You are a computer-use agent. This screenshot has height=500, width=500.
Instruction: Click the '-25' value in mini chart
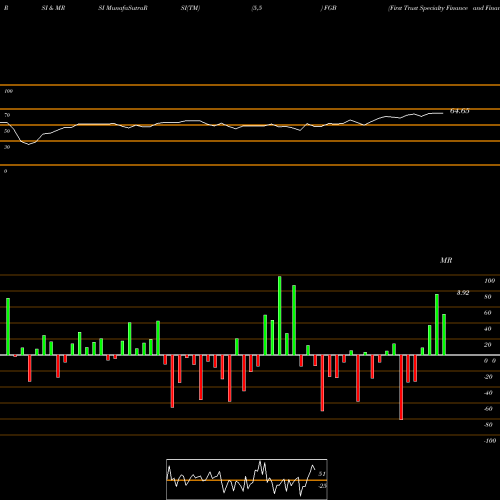click(322, 486)
